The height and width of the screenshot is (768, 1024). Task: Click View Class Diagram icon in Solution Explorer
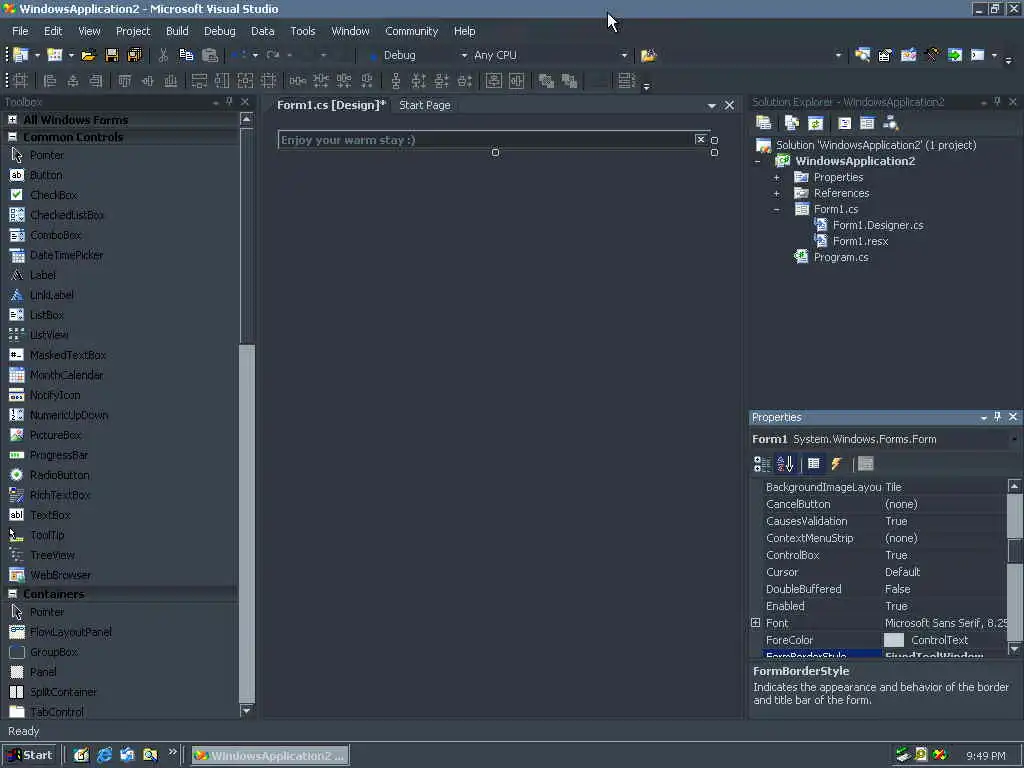coord(891,123)
